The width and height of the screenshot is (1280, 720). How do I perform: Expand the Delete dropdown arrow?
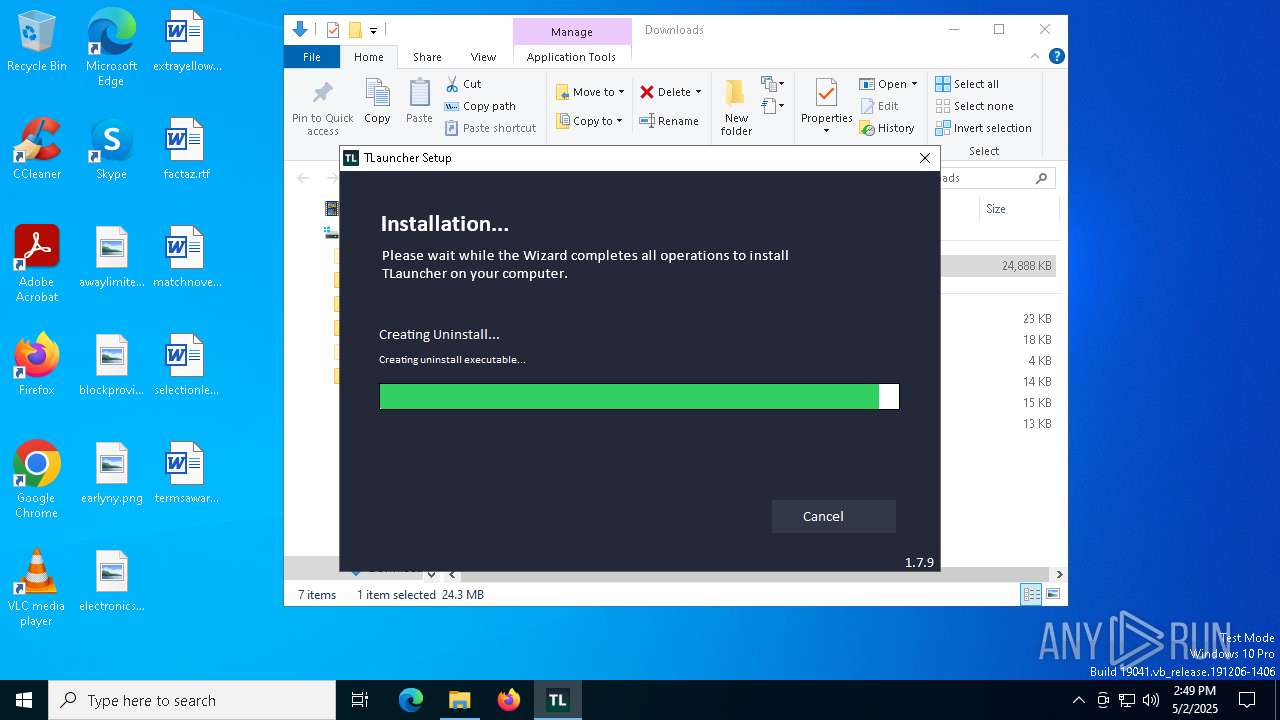pyautogui.click(x=698, y=92)
